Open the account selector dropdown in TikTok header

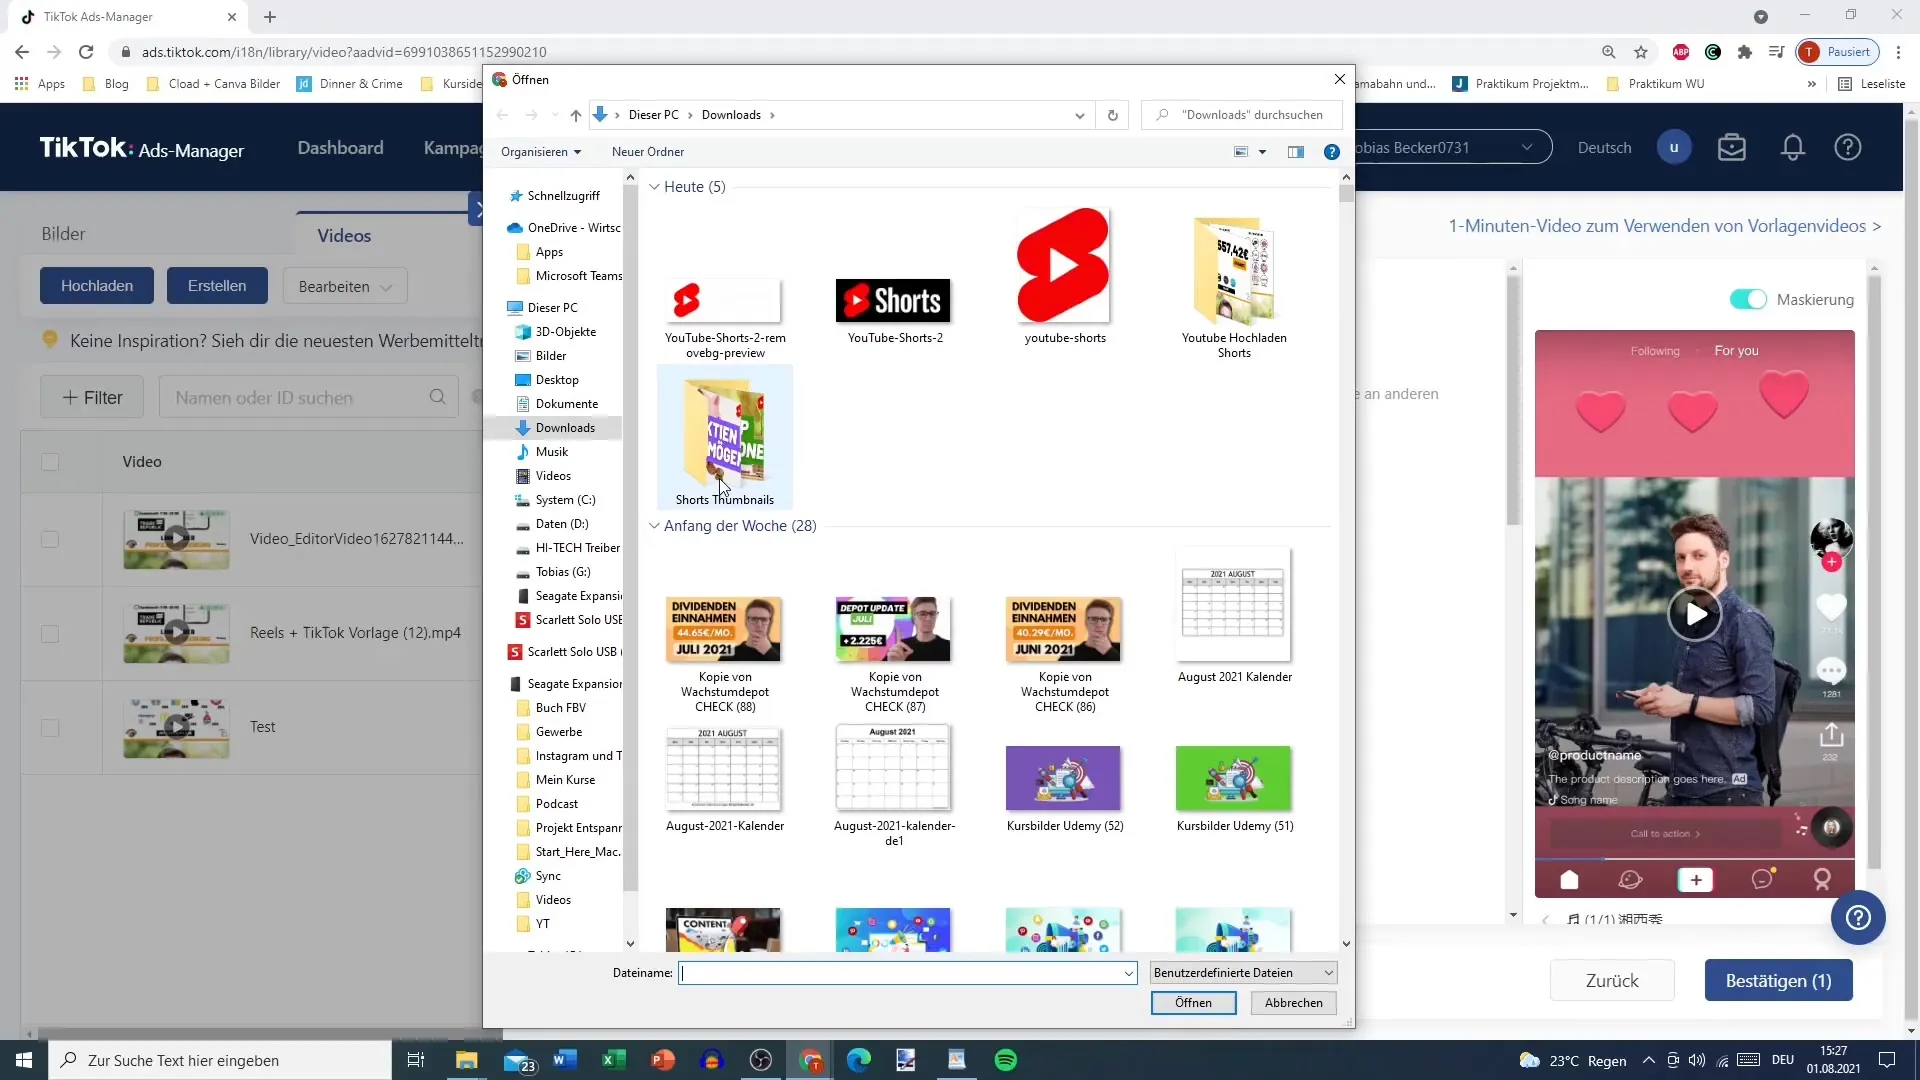(1452, 148)
